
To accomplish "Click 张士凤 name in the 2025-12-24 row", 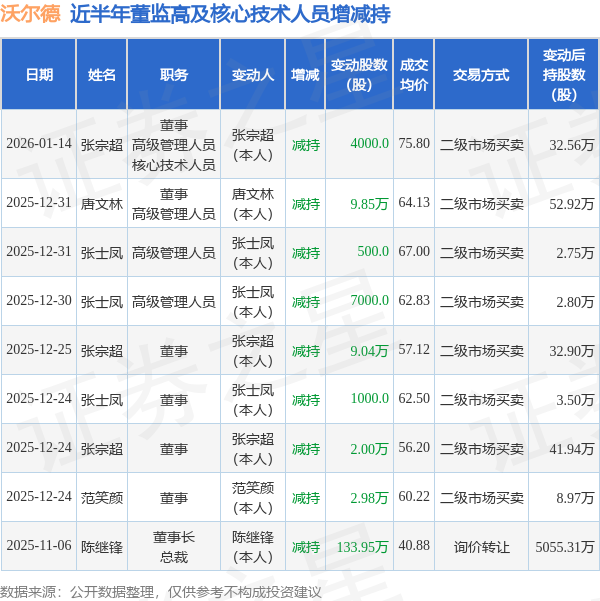I will click(102, 400).
